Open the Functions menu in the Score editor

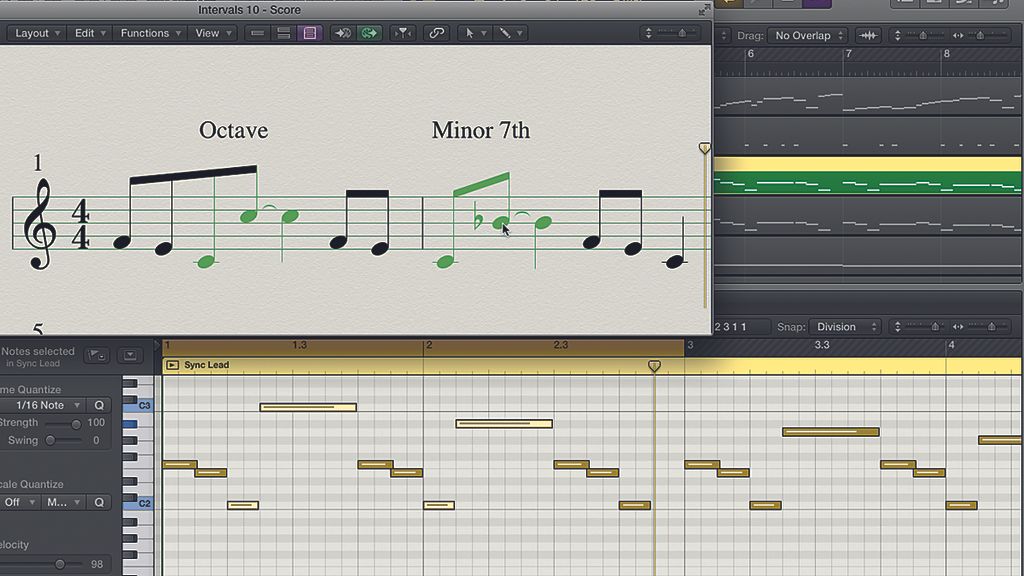148,33
